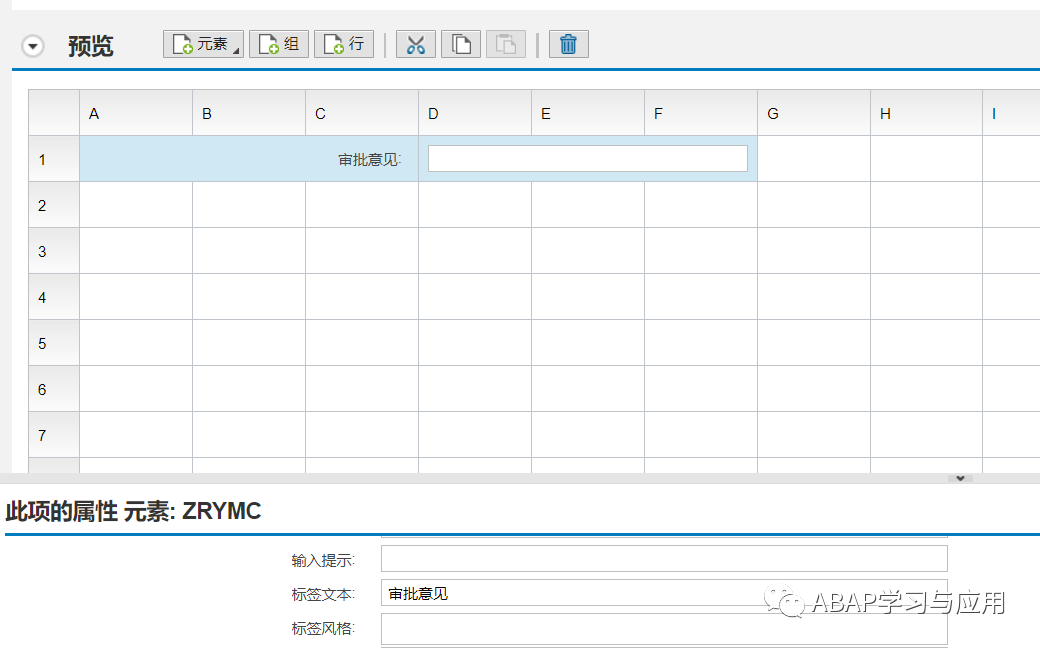Image resolution: width=1040 pixels, height=648 pixels.
Task: Collapse panel with the splitter arrow
Action: (960, 478)
